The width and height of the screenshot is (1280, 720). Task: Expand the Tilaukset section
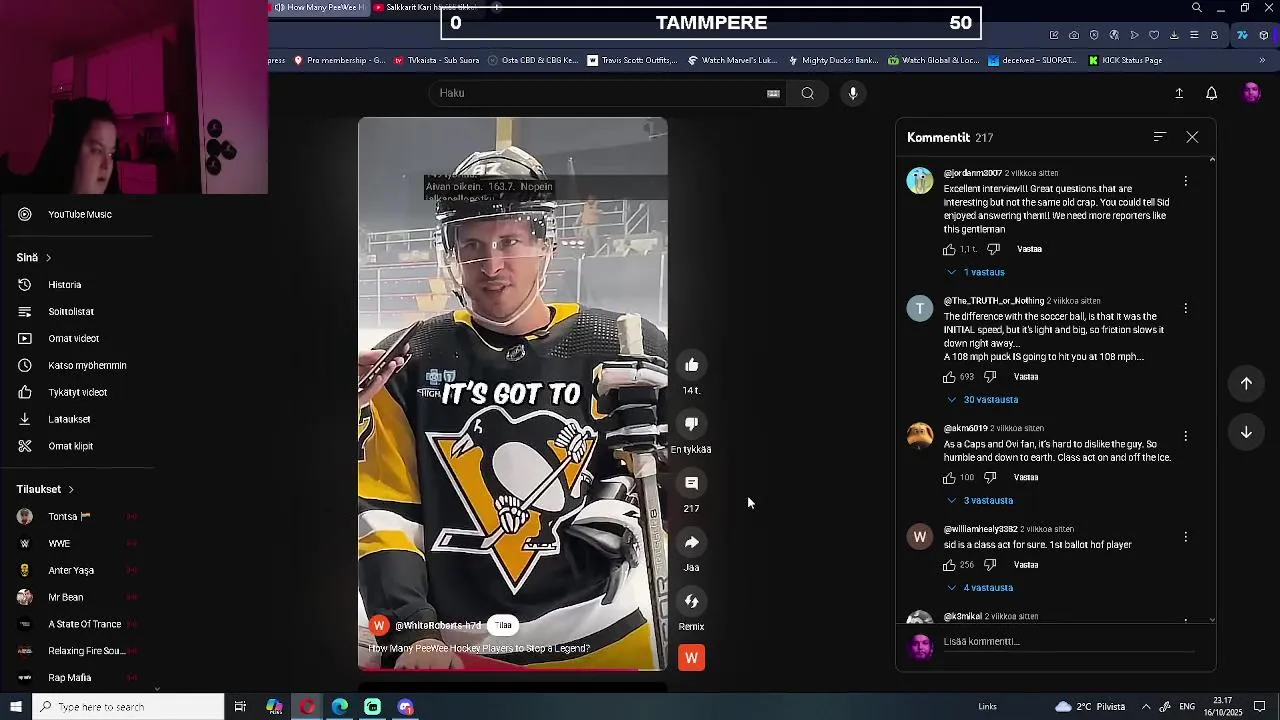tap(45, 489)
